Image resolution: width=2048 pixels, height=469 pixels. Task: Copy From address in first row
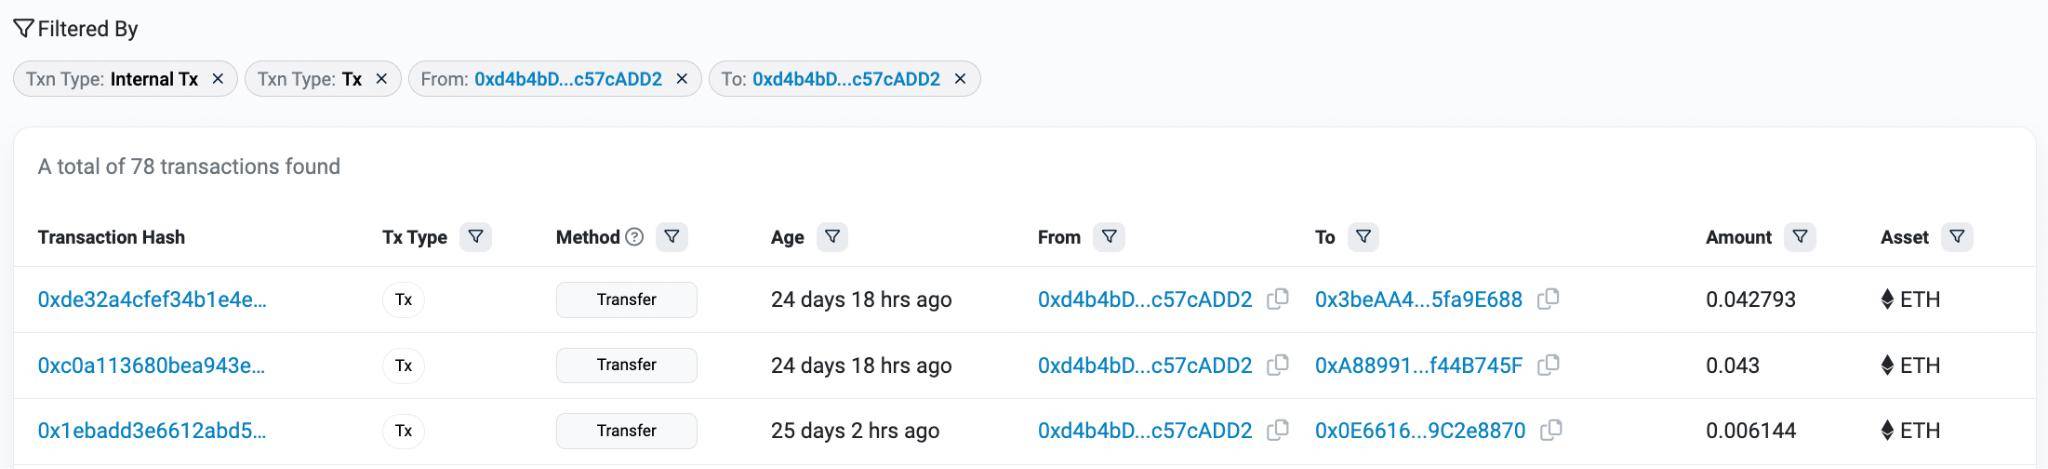1277,299
